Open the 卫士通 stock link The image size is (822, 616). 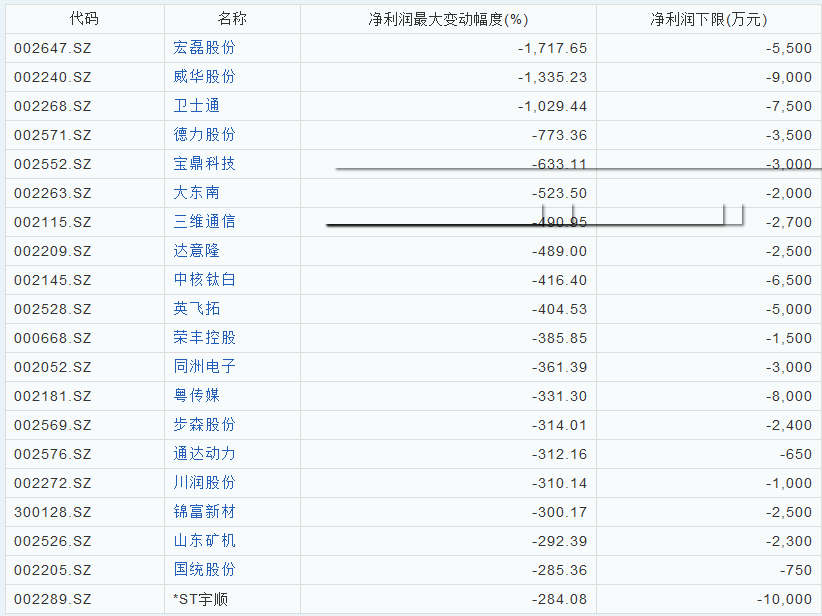197,106
